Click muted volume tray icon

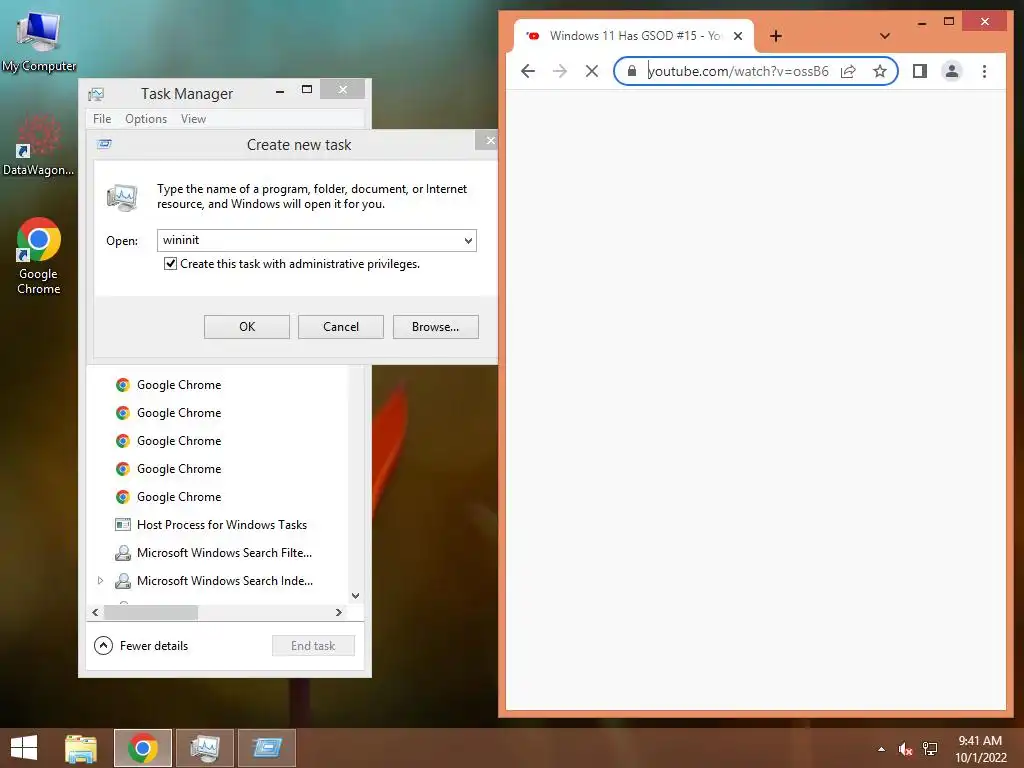coord(905,749)
